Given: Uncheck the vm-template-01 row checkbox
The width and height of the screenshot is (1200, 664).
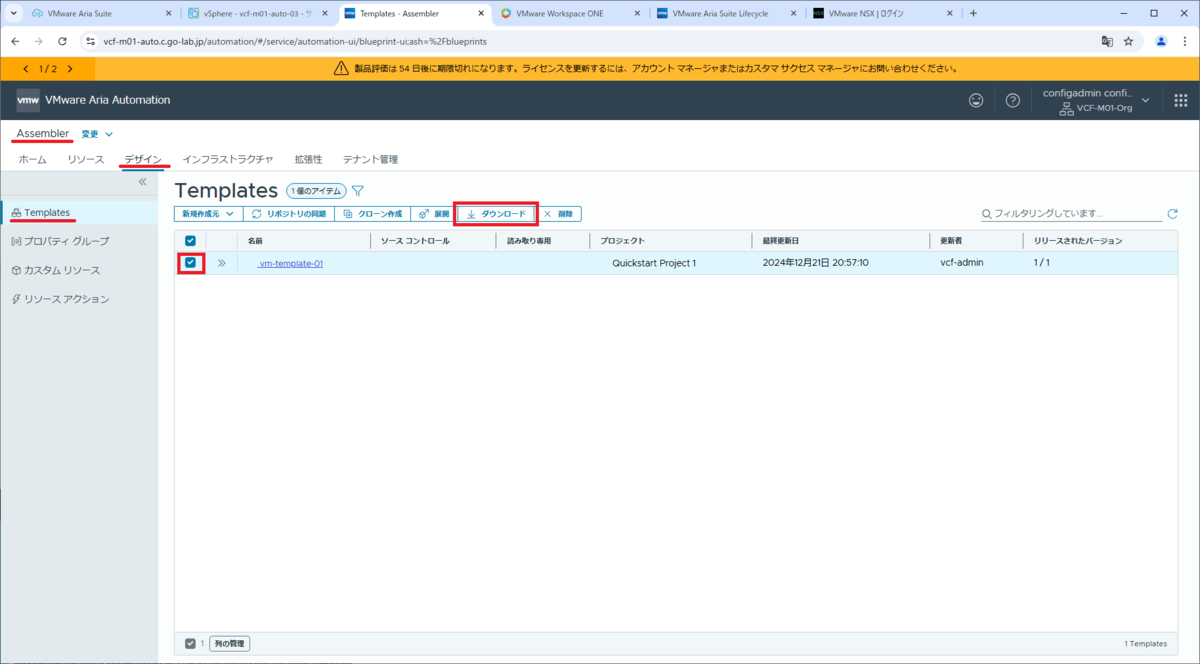Looking at the screenshot, I should (x=190, y=263).
